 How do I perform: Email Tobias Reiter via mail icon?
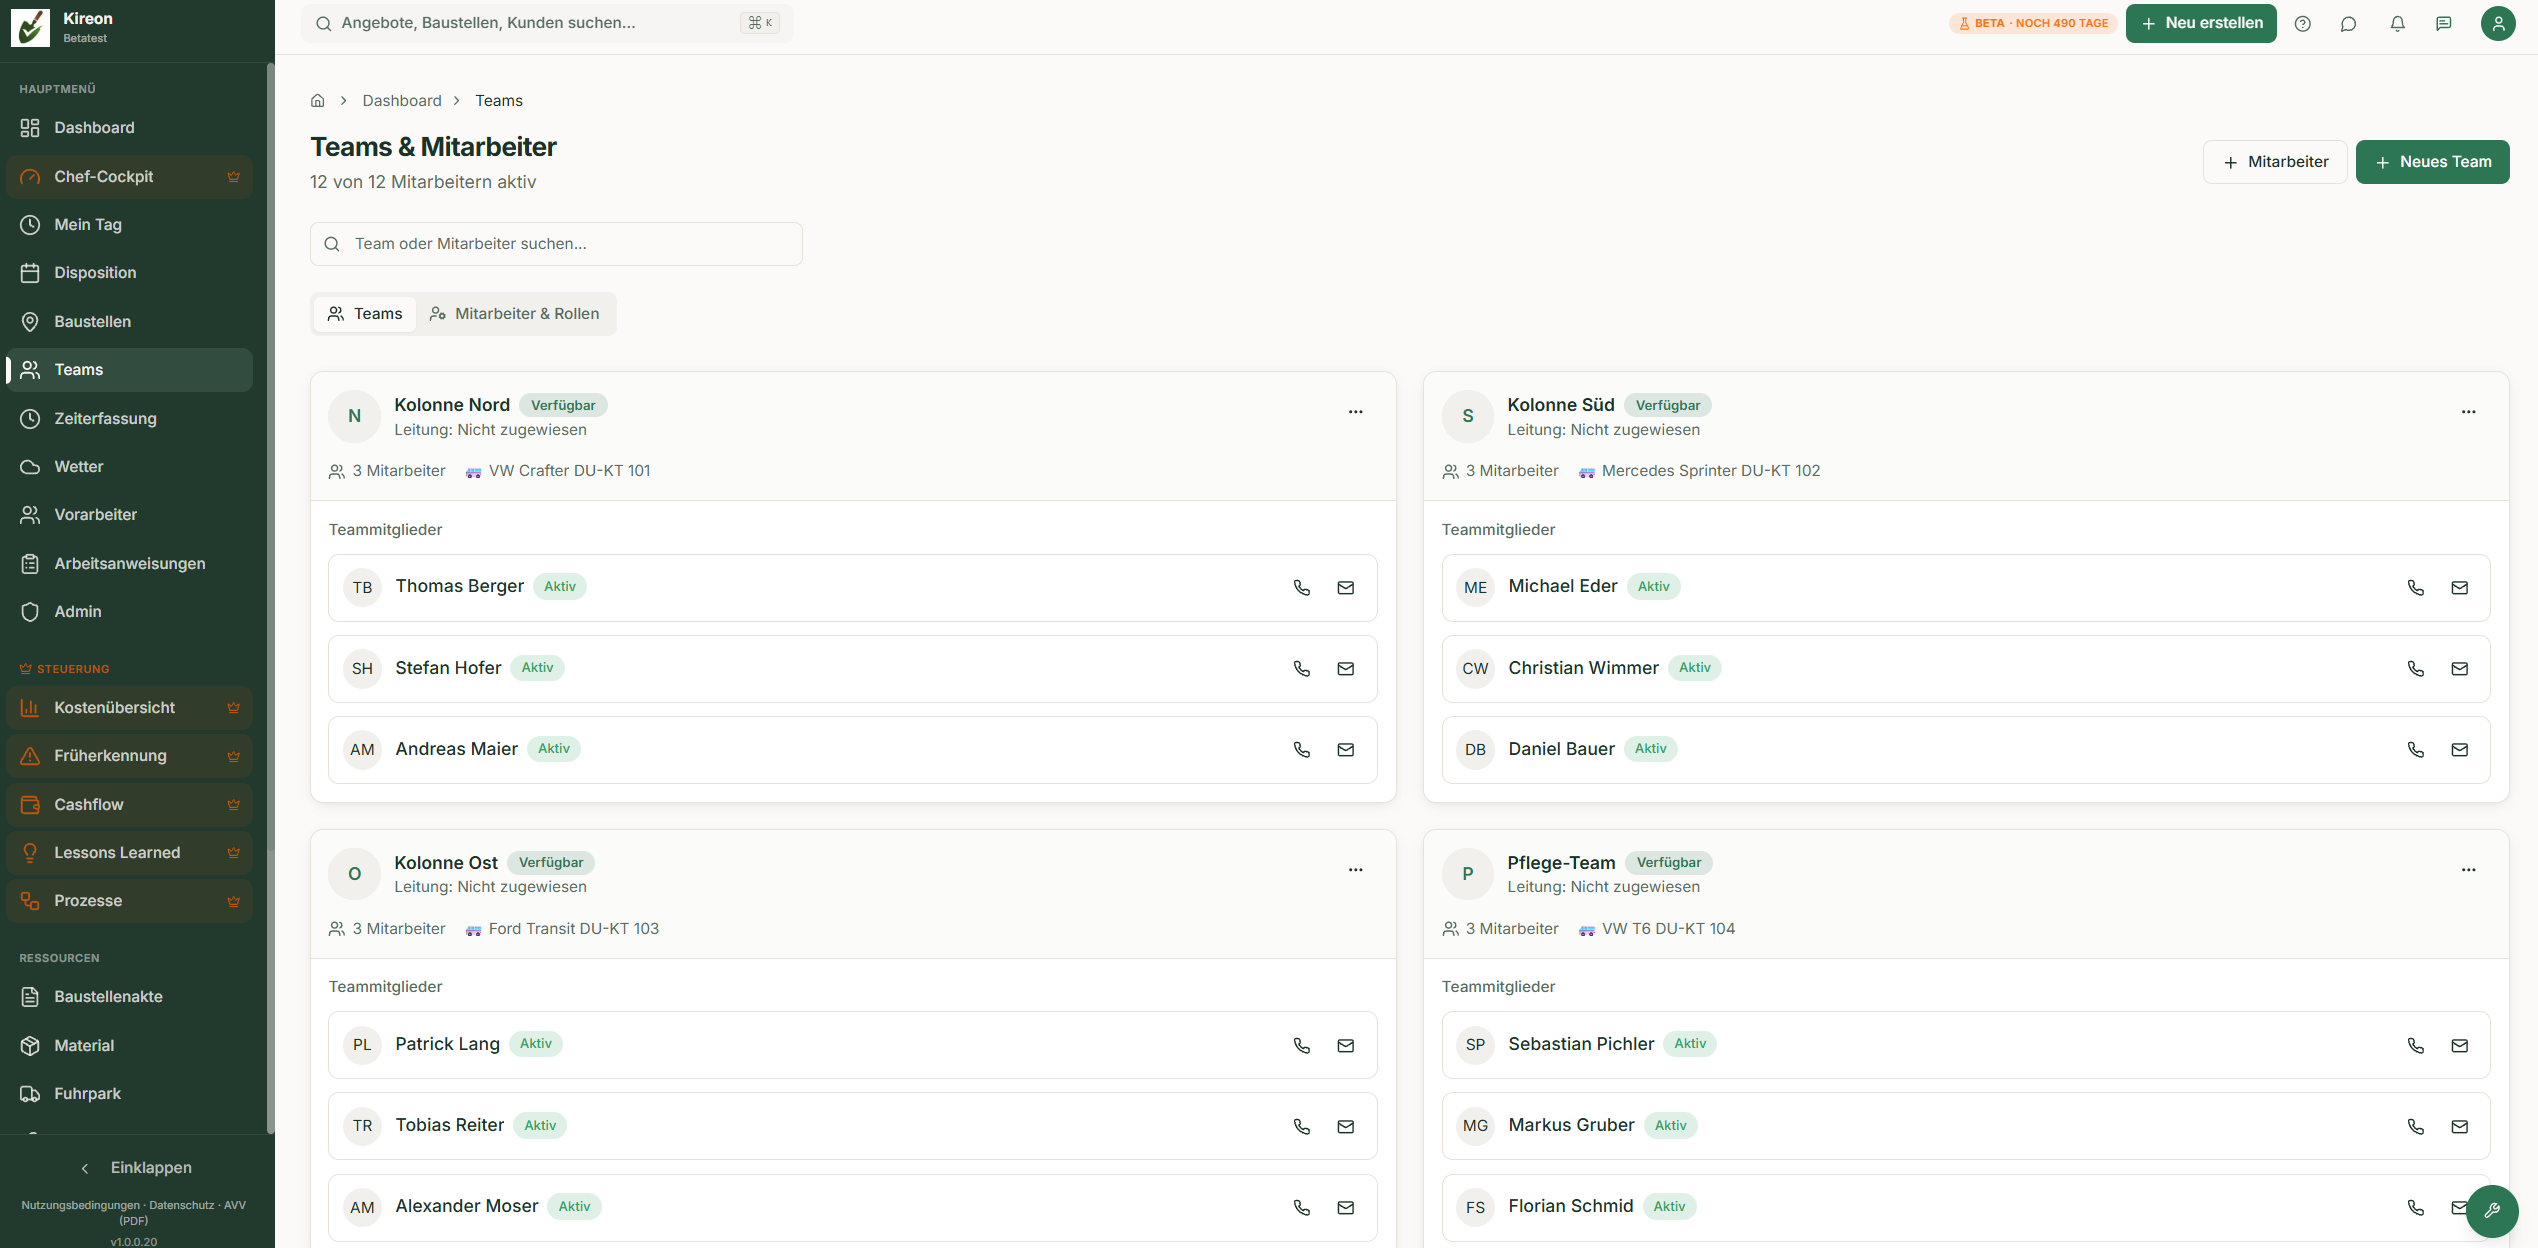[x=1345, y=1127]
